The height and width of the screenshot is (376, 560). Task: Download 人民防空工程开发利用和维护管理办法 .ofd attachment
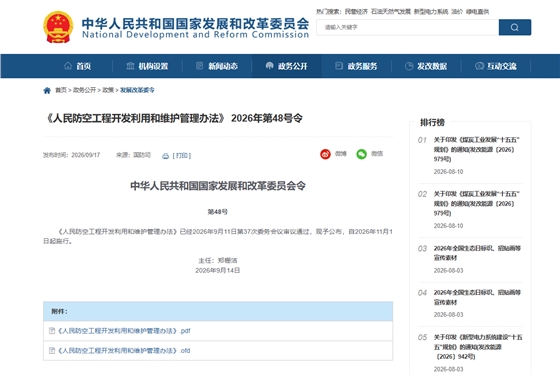coord(124,350)
